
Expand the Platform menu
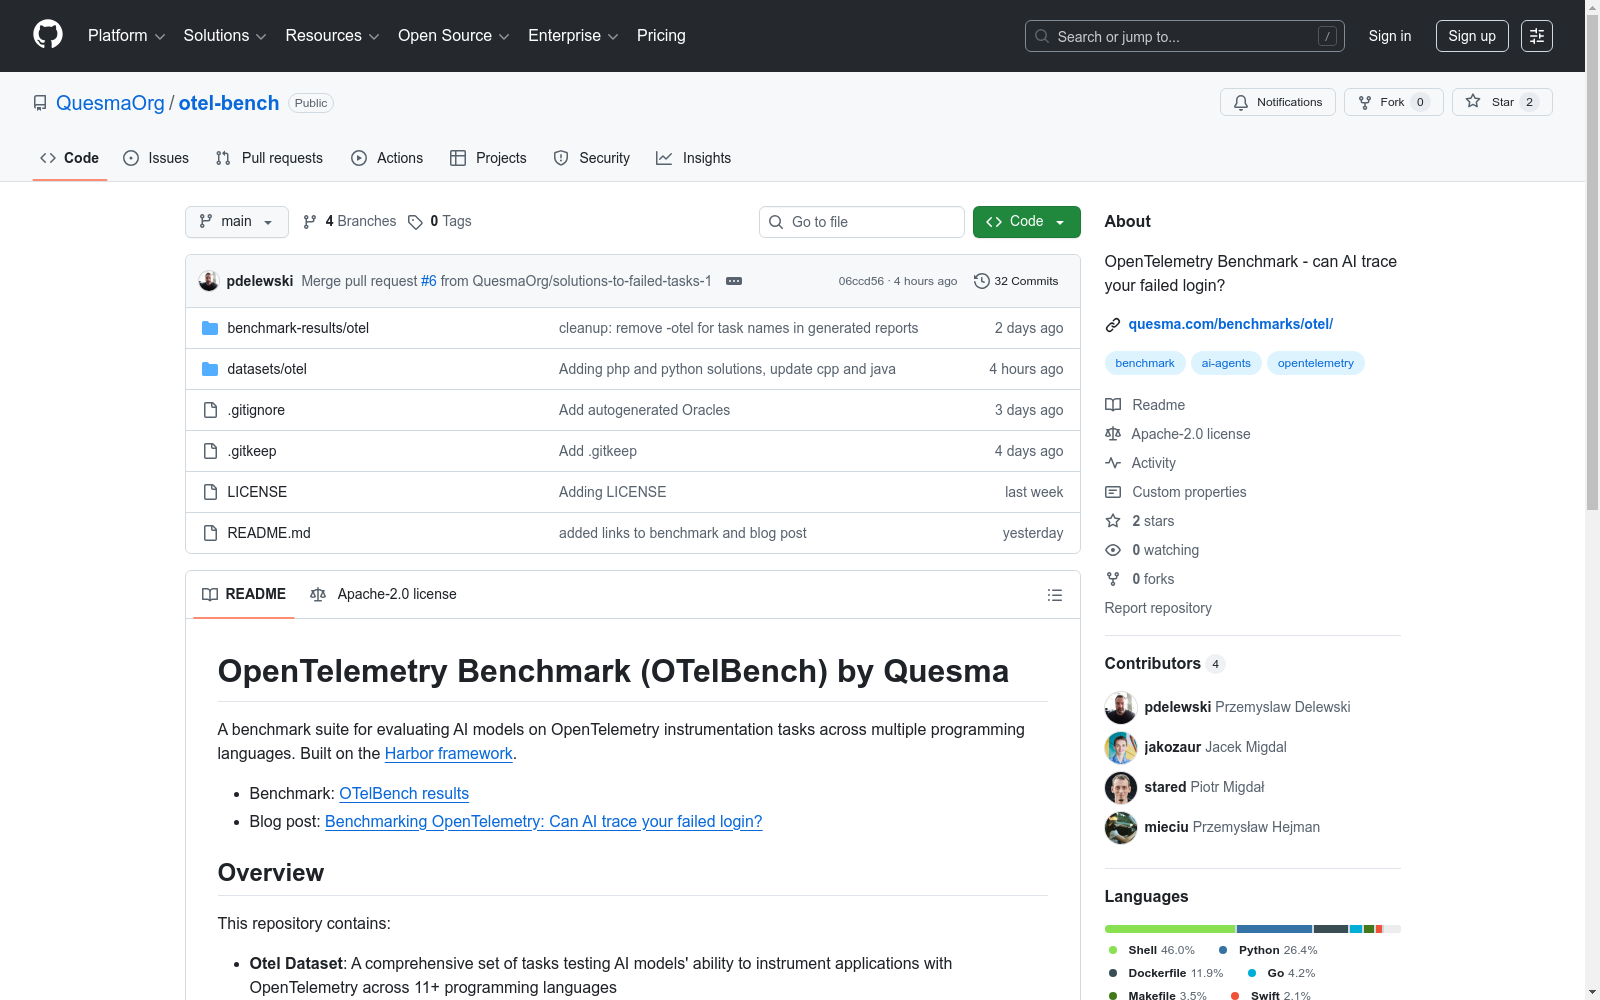[126, 36]
